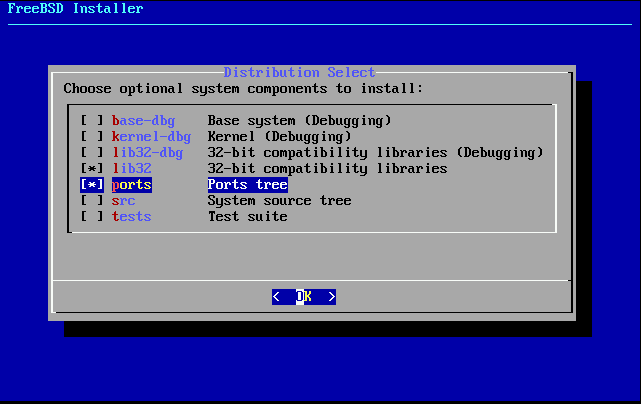Select the lib32-dbg component name

[x=148, y=153]
